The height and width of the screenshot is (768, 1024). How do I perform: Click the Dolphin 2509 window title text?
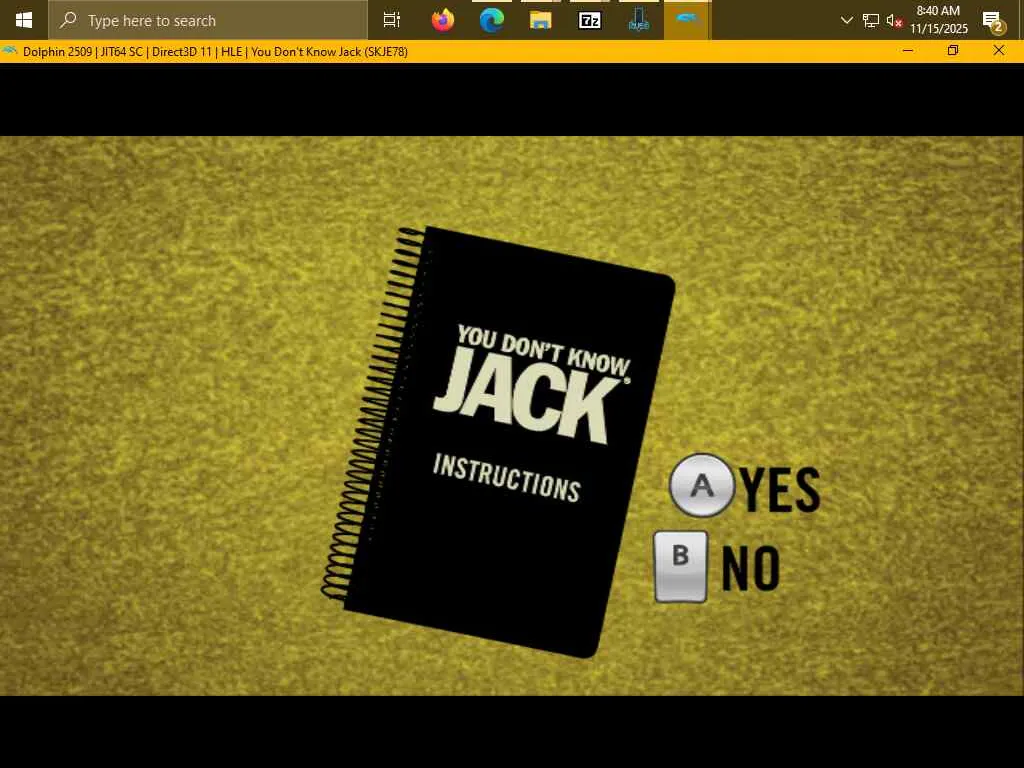[x=216, y=52]
